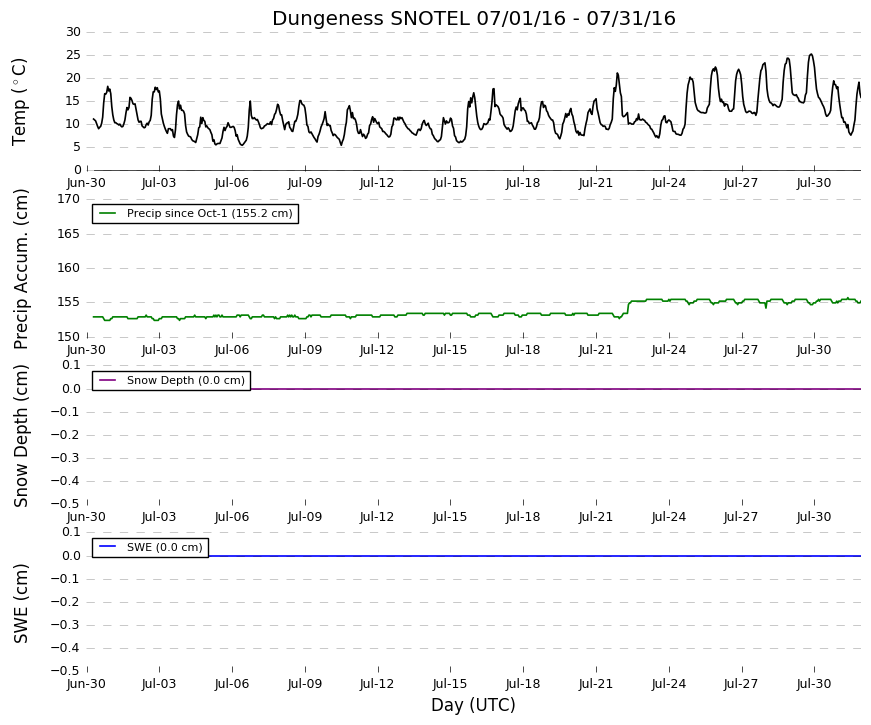Click Jul-09 tick under snow depth chart
This screenshot has height=725, width=871.
pyautogui.click(x=304, y=517)
